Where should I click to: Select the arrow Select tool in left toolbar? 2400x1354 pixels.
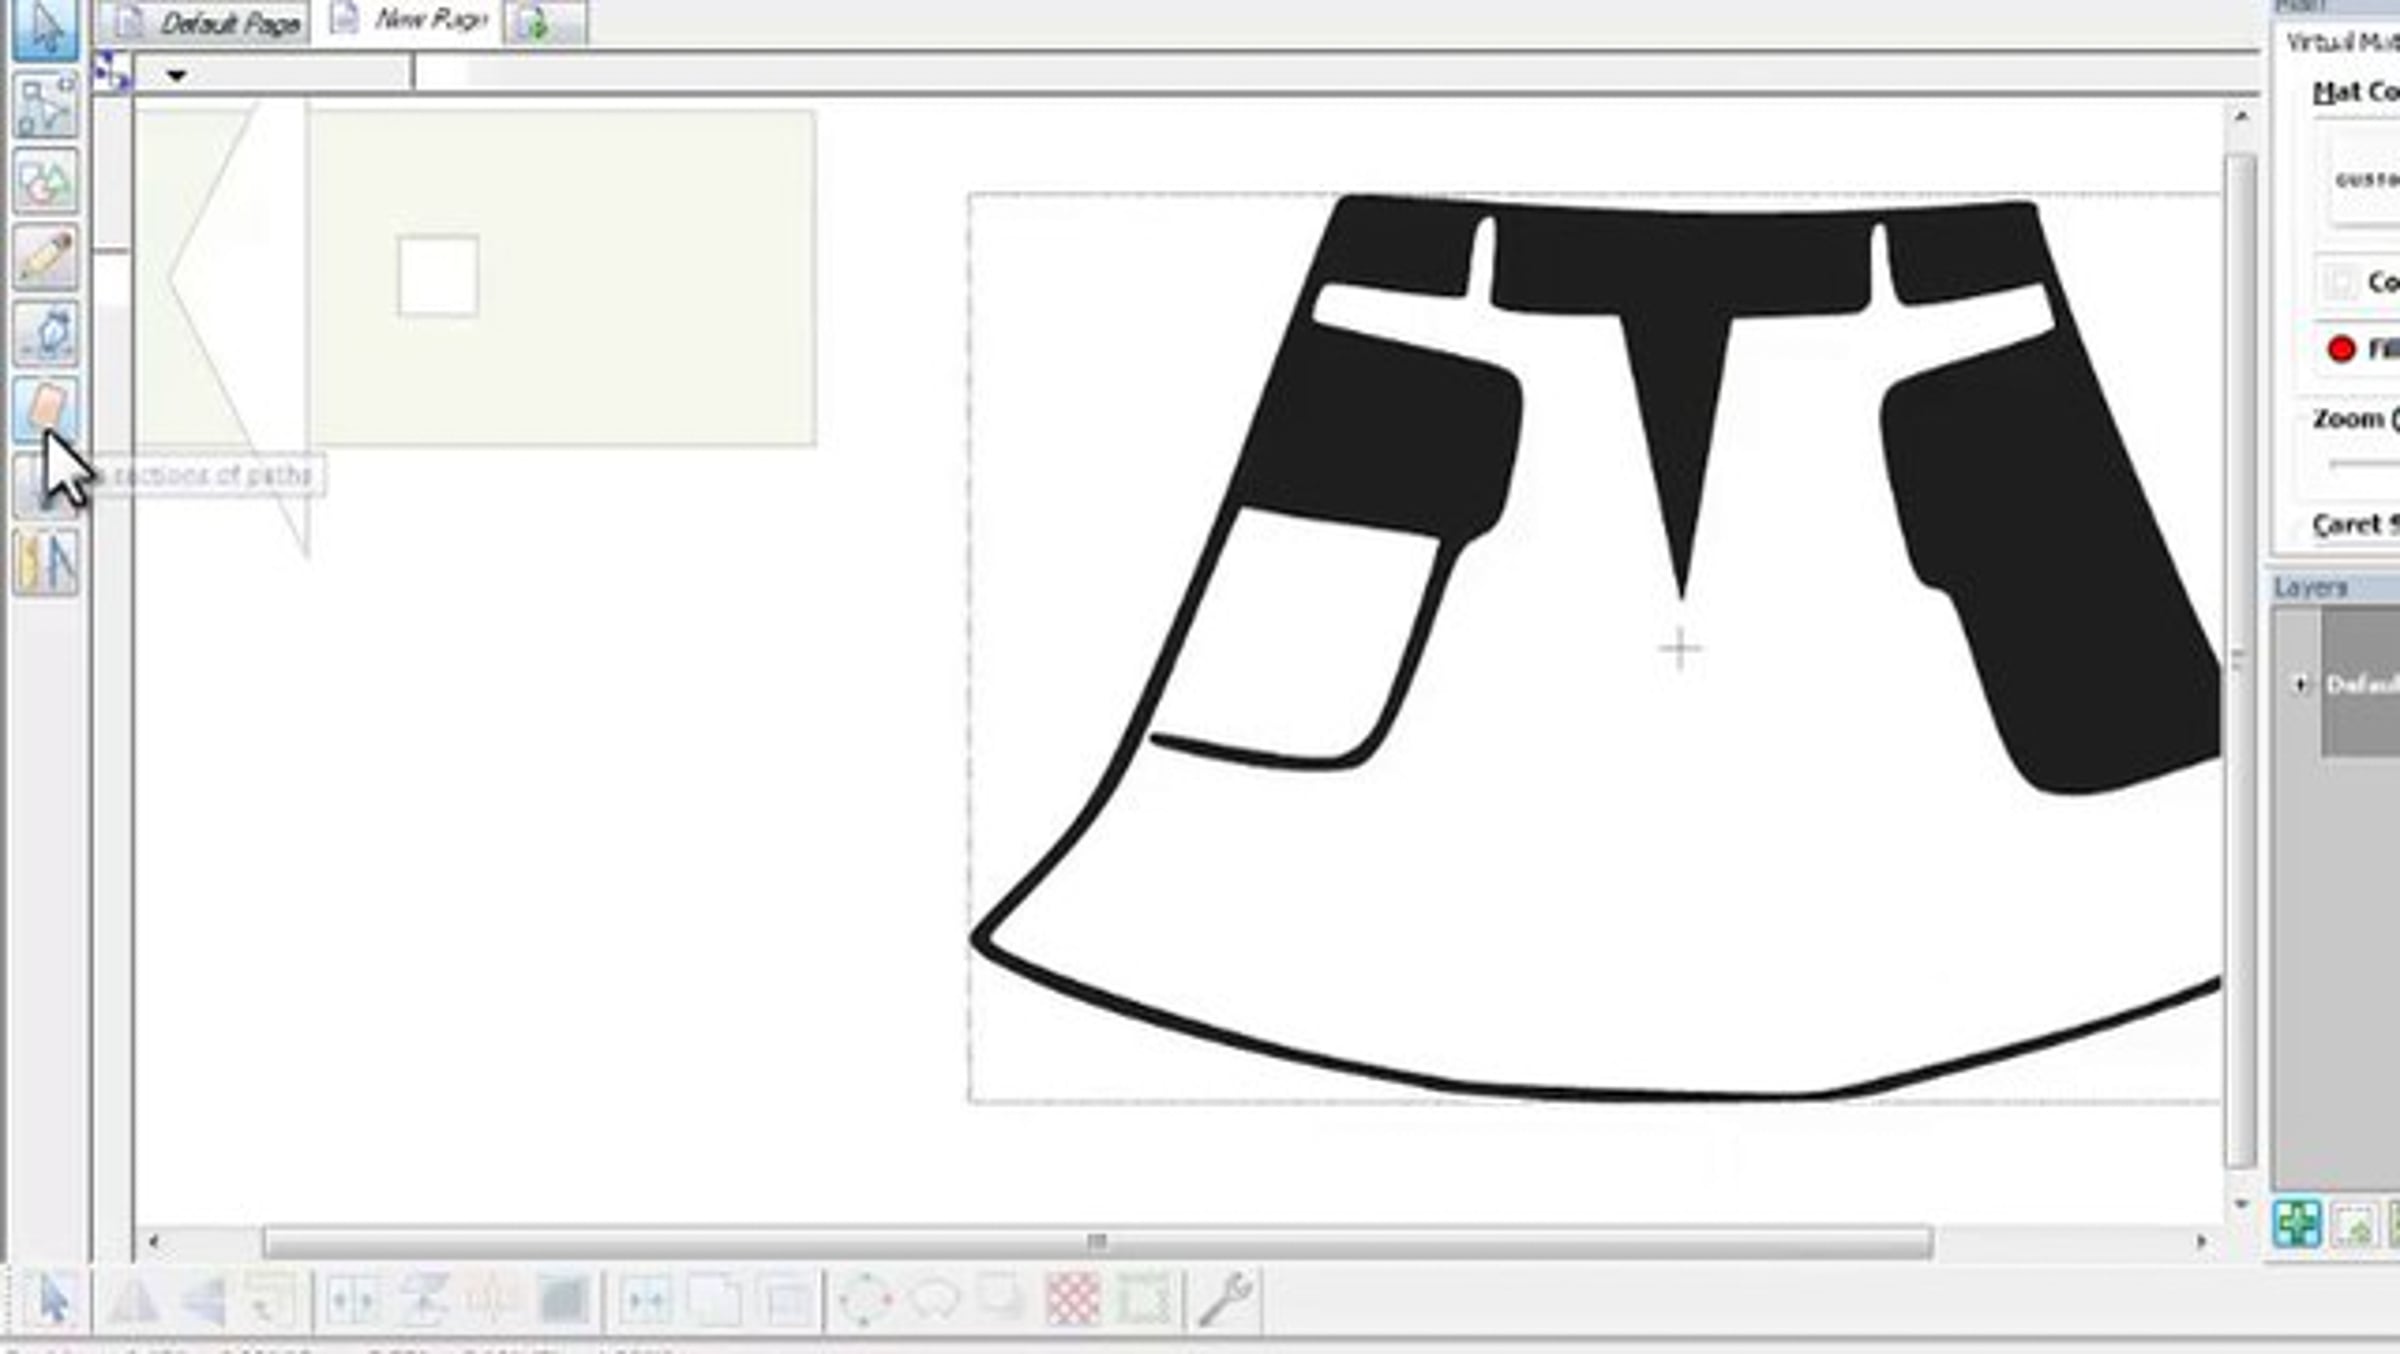pyautogui.click(x=45, y=29)
